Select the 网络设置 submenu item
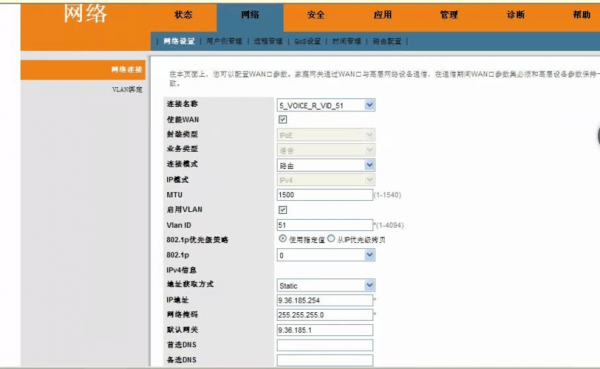 pos(179,41)
